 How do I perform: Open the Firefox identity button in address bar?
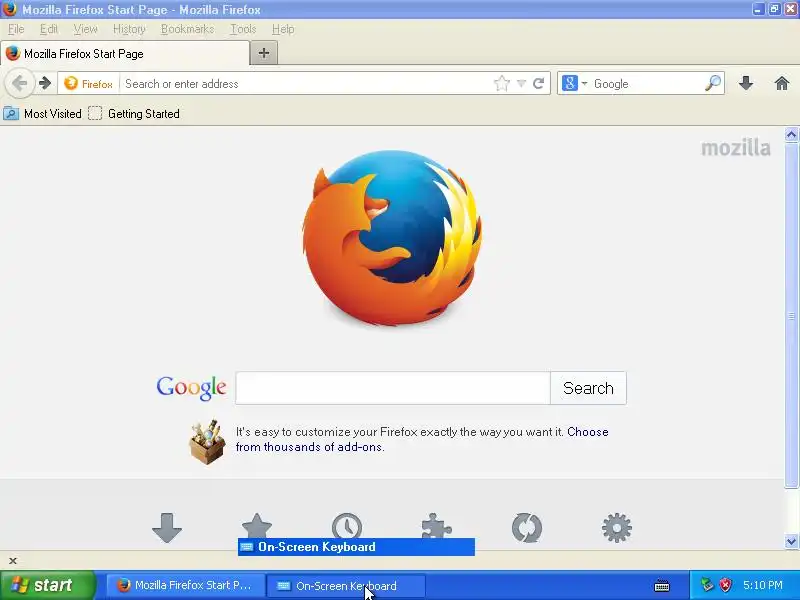[89, 84]
